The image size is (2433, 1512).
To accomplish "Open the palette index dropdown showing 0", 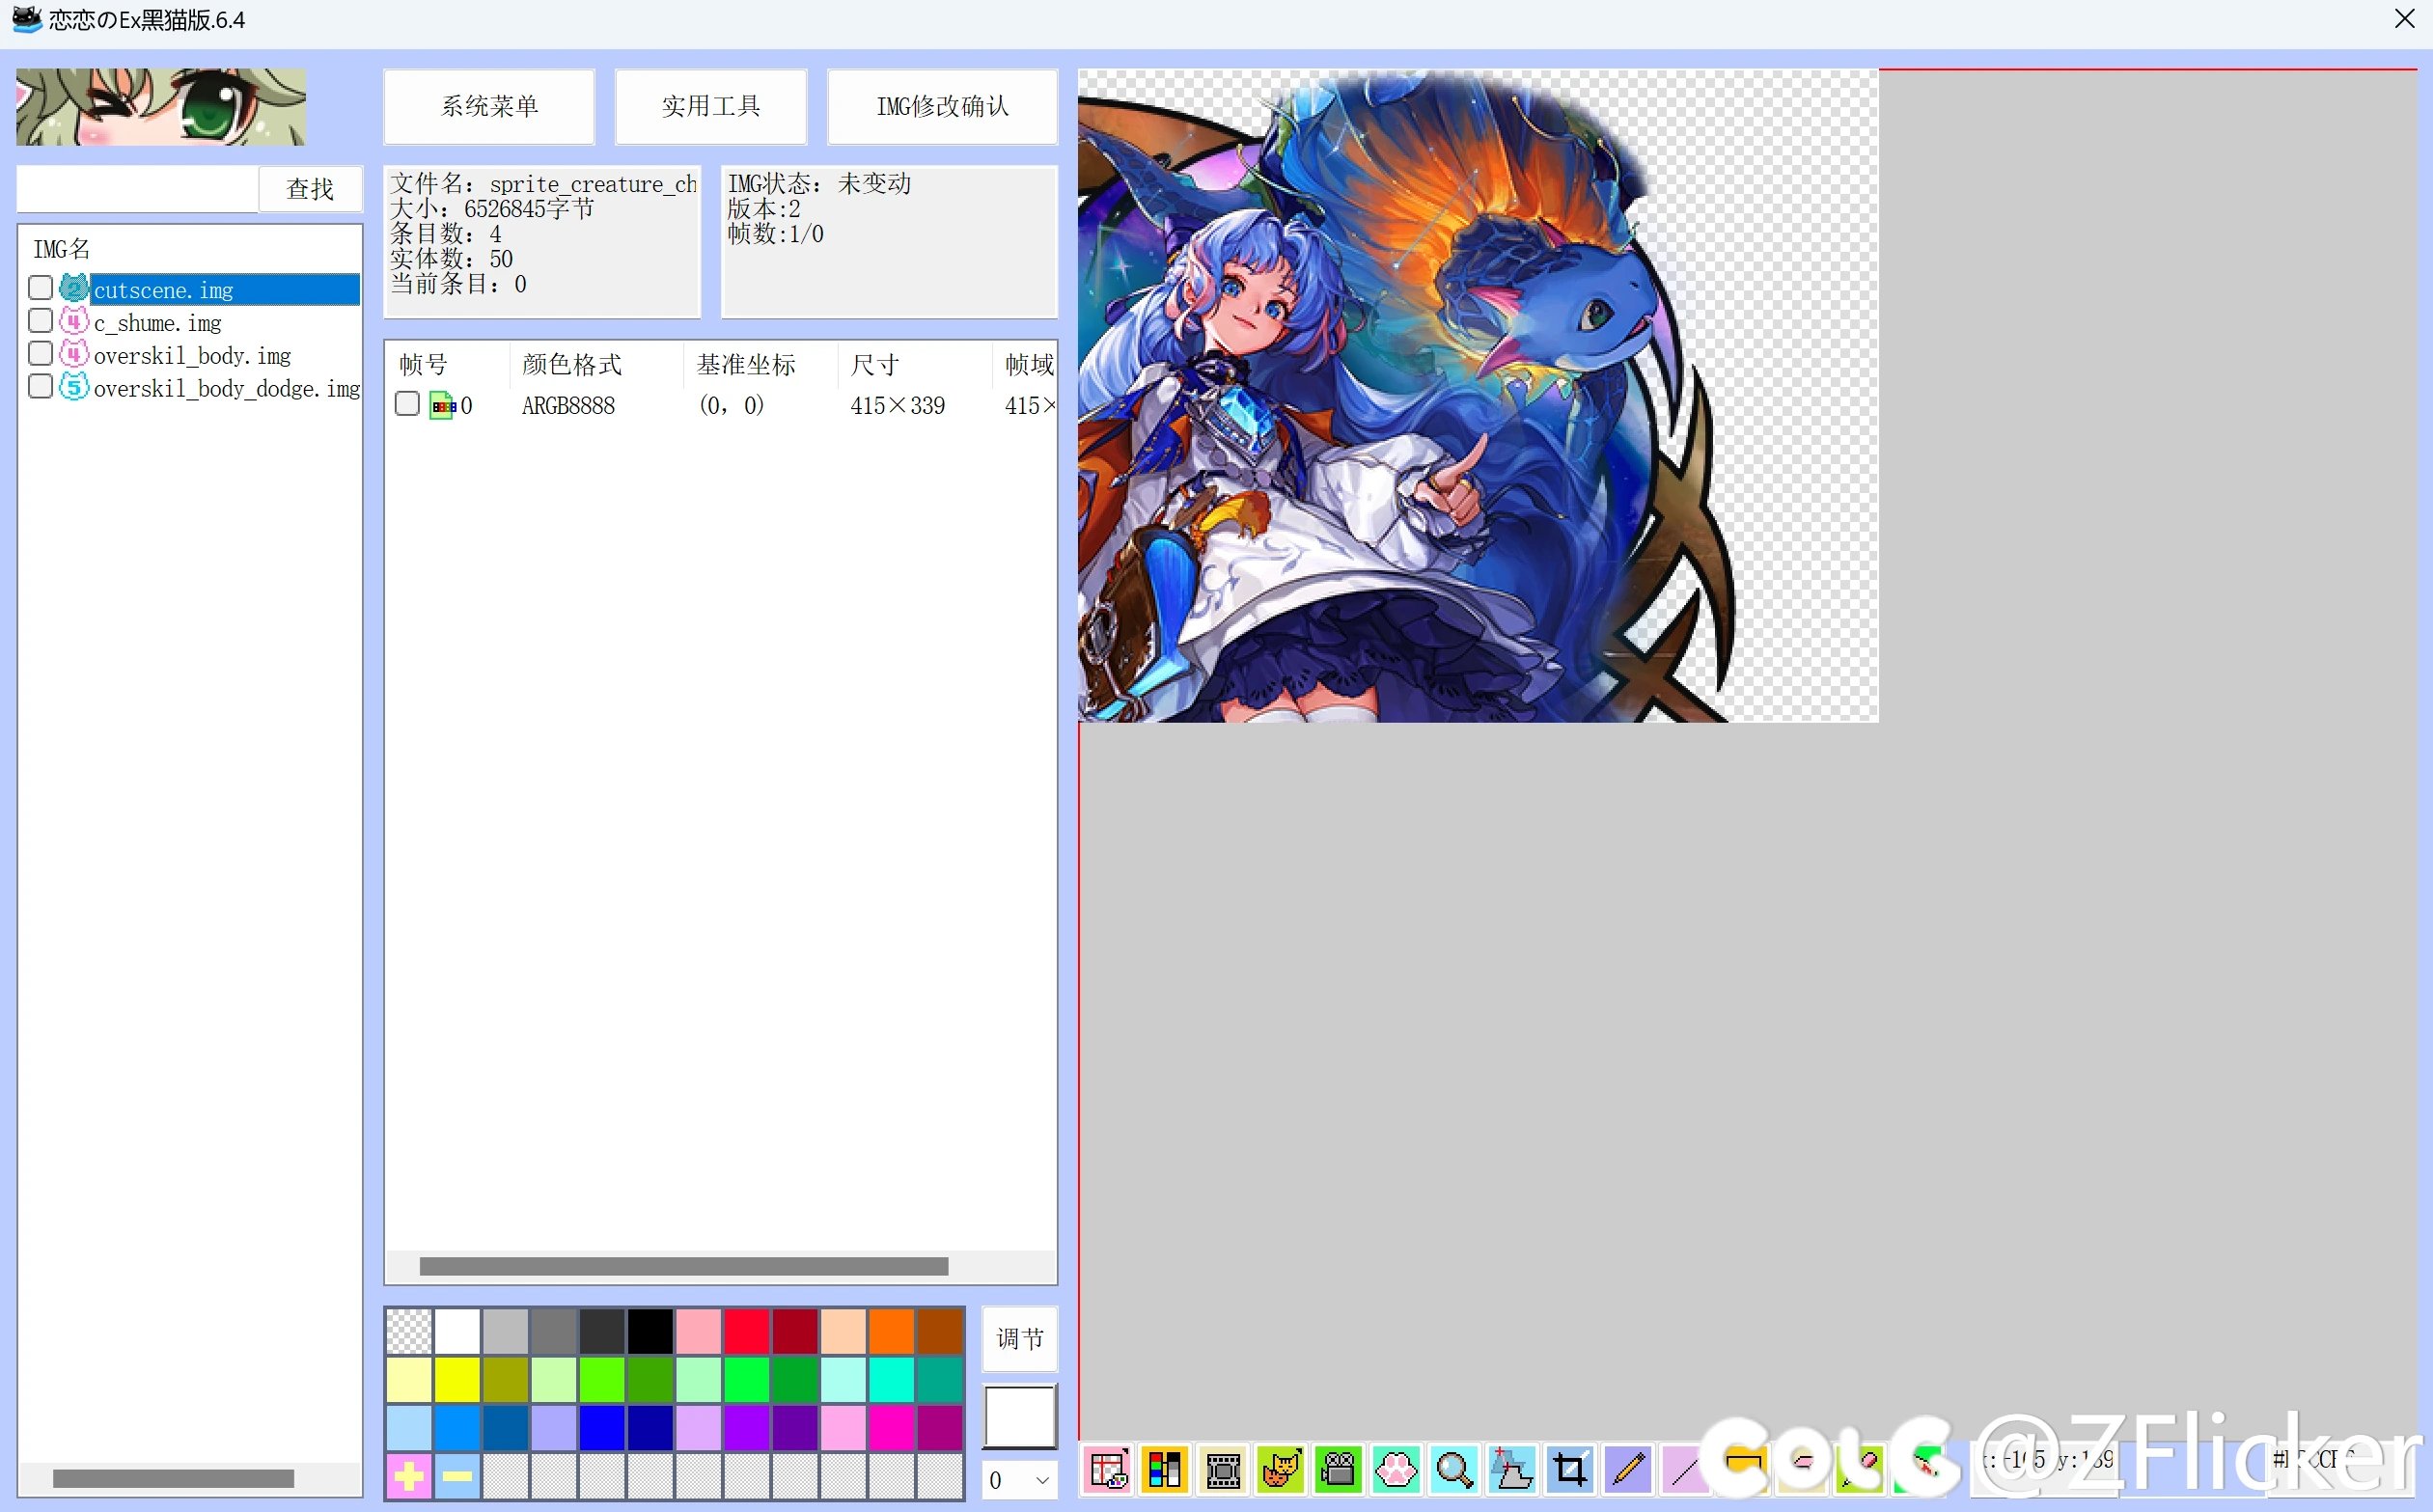I will pos(1019,1480).
